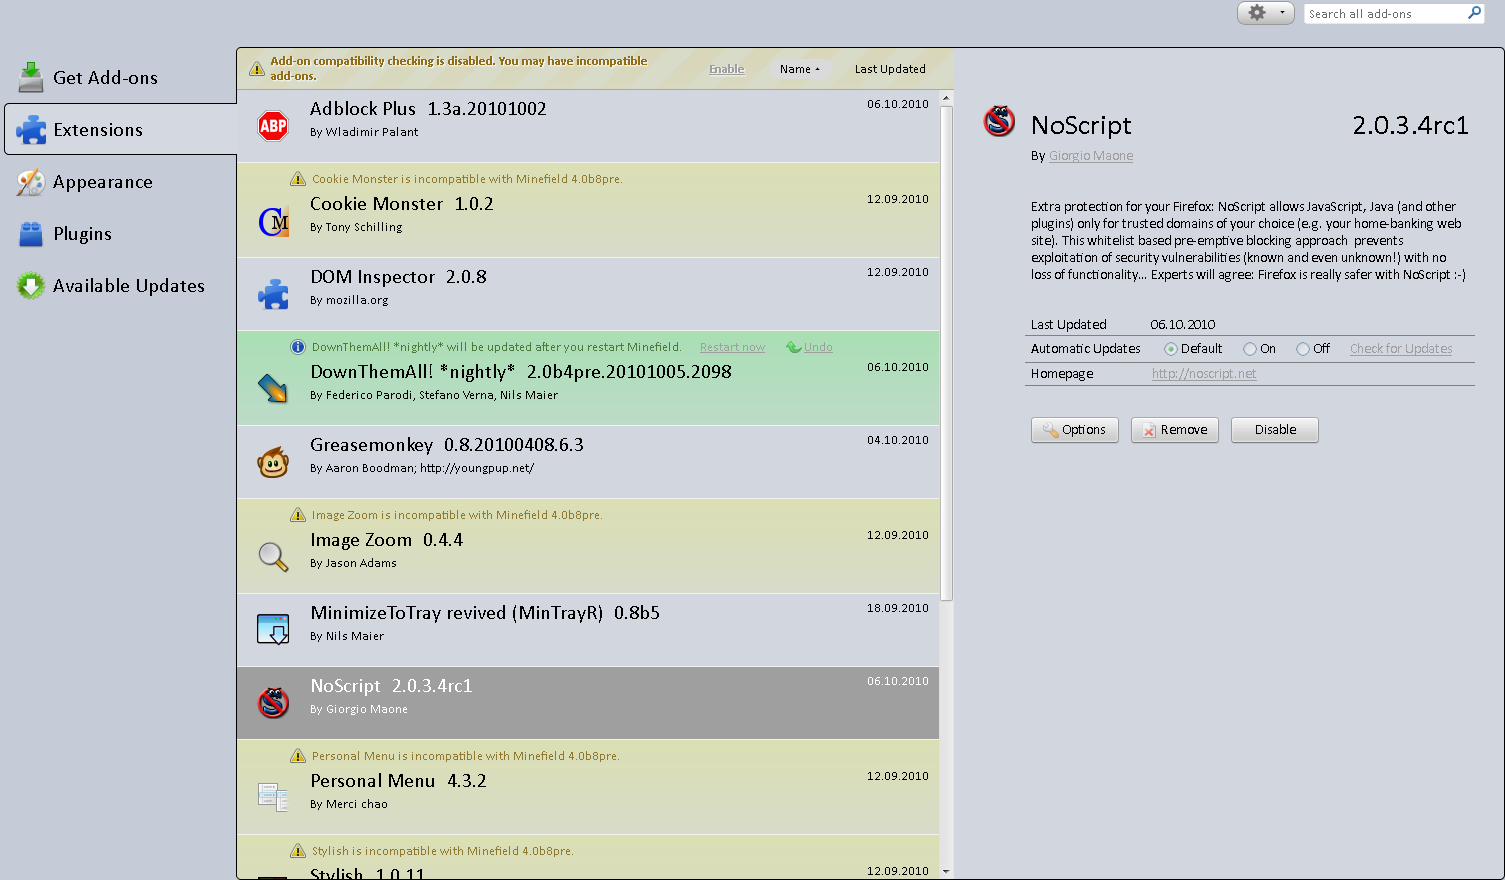Click the Adblock Plus ABP icon

pyautogui.click(x=273, y=126)
